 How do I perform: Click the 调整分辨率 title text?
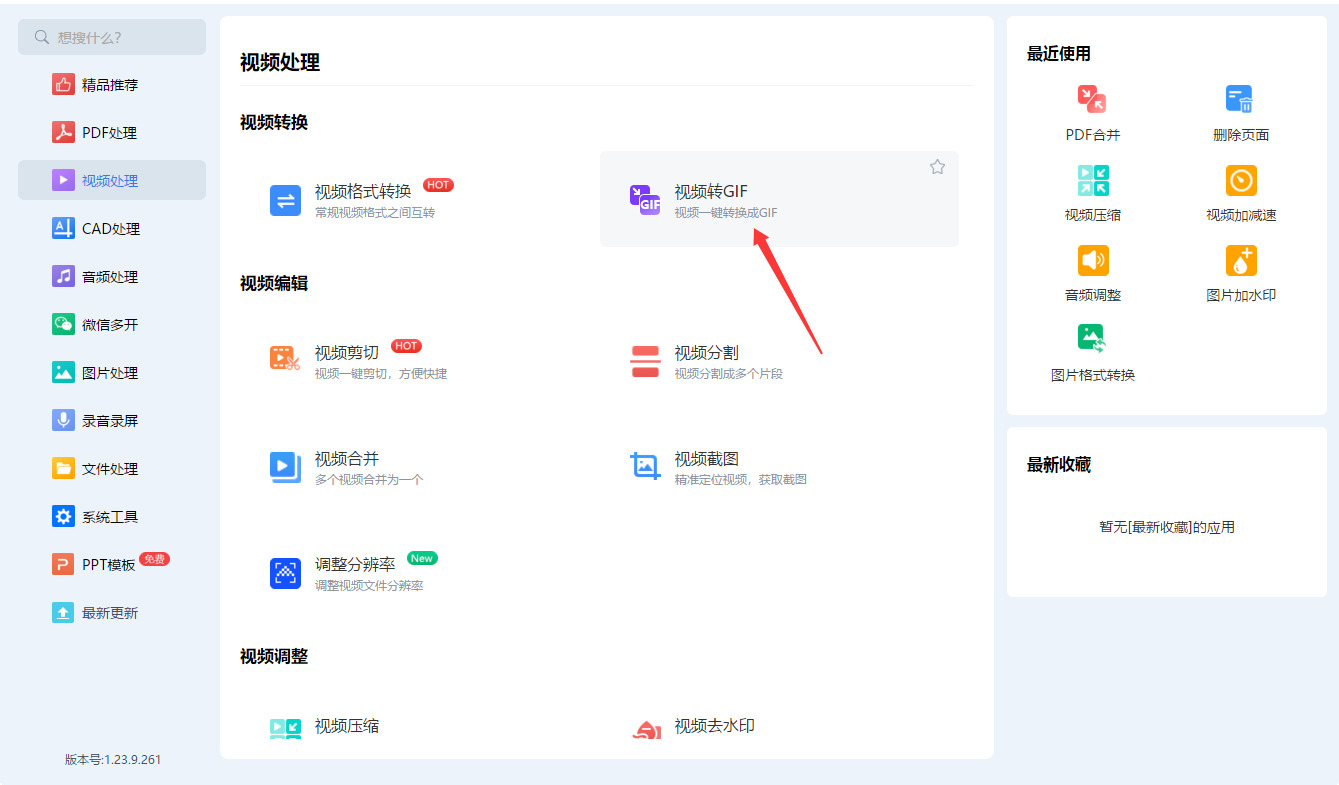355,565
